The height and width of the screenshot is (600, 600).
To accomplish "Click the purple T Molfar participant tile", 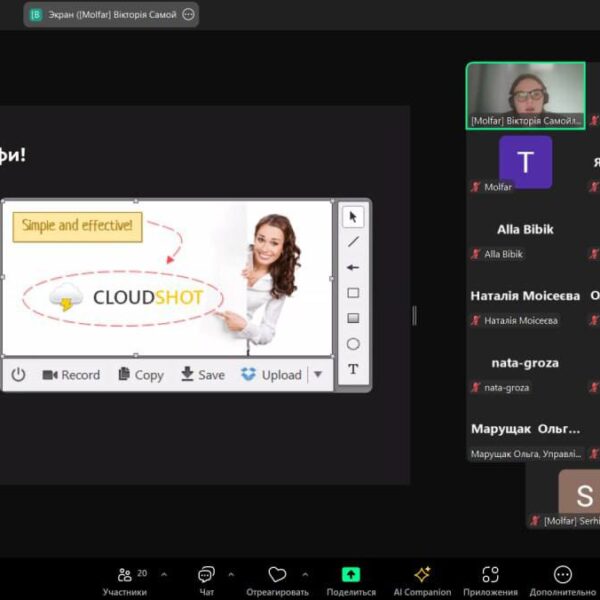I will tap(525, 162).
